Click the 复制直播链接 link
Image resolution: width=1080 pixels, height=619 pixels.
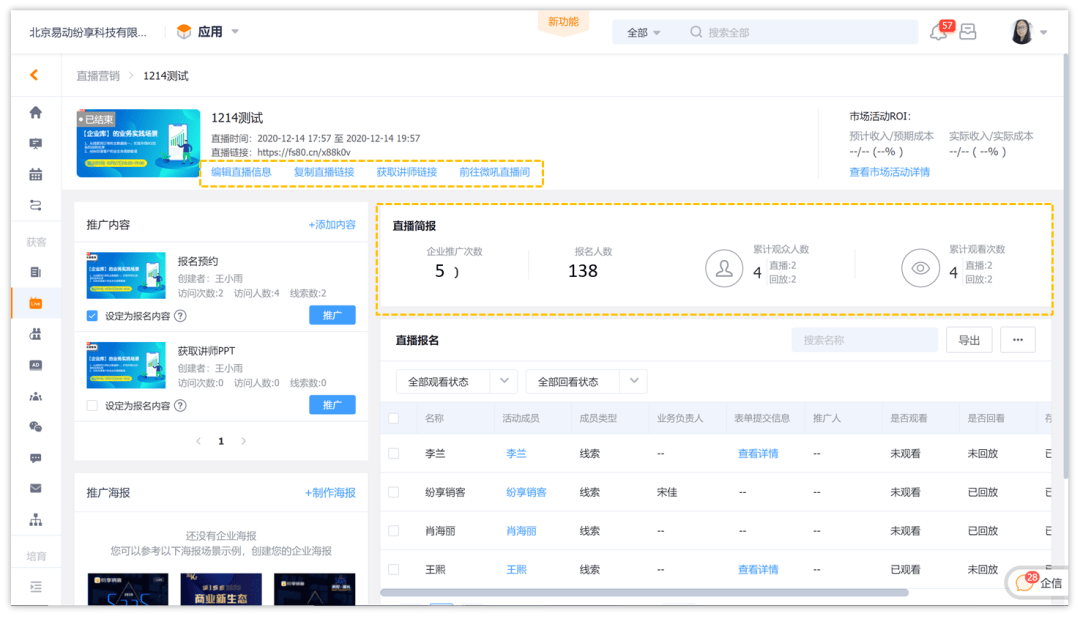tap(324, 171)
